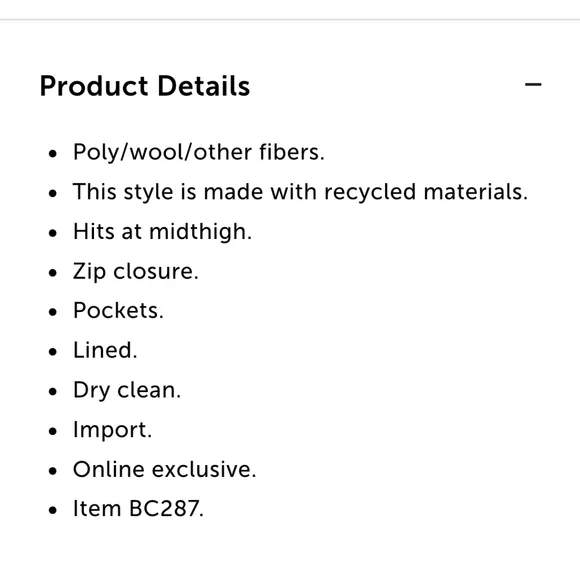Click the bullet before Zip closure
The height and width of the screenshot is (580, 580).
(53, 273)
